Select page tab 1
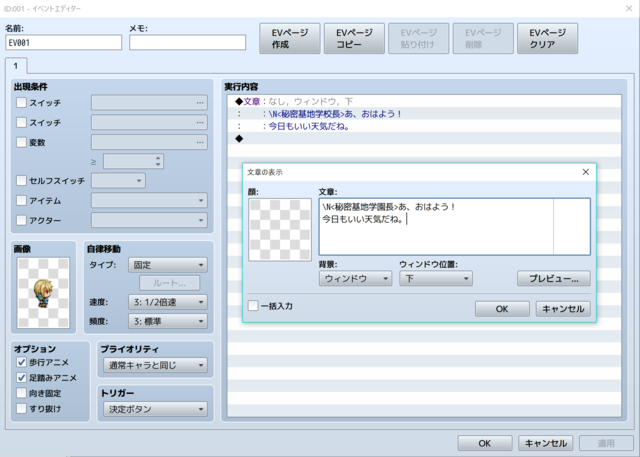 [16, 66]
